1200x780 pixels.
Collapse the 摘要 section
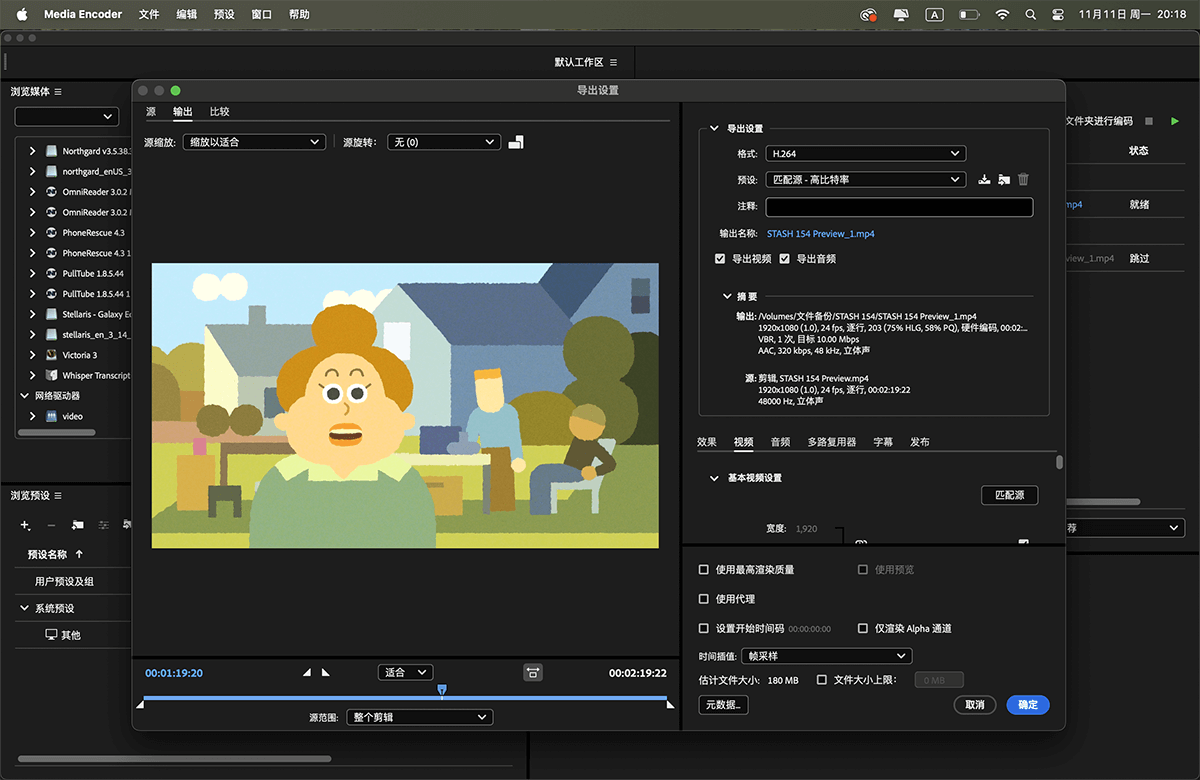coord(727,297)
